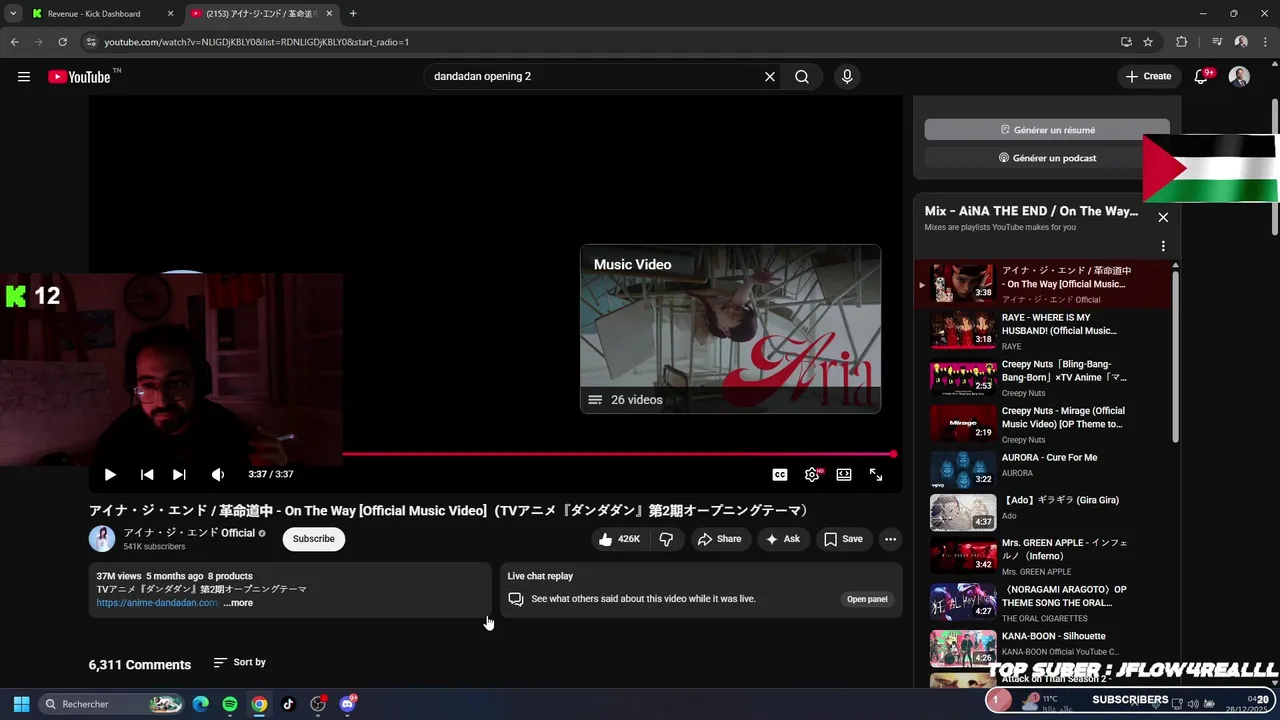Open the tab search dropdown arrow
This screenshot has width=1280, height=720.
pos(12,14)
